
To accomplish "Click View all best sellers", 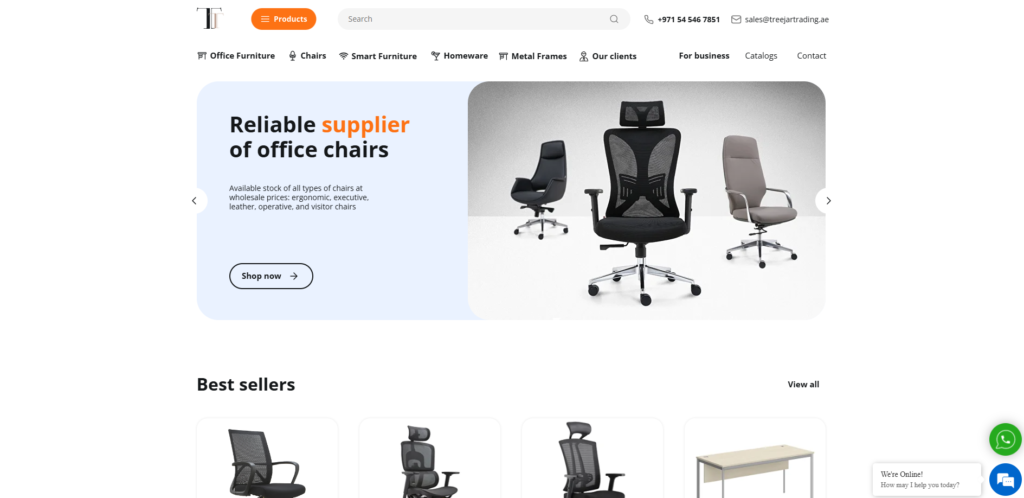I will [x=803, y=384].
